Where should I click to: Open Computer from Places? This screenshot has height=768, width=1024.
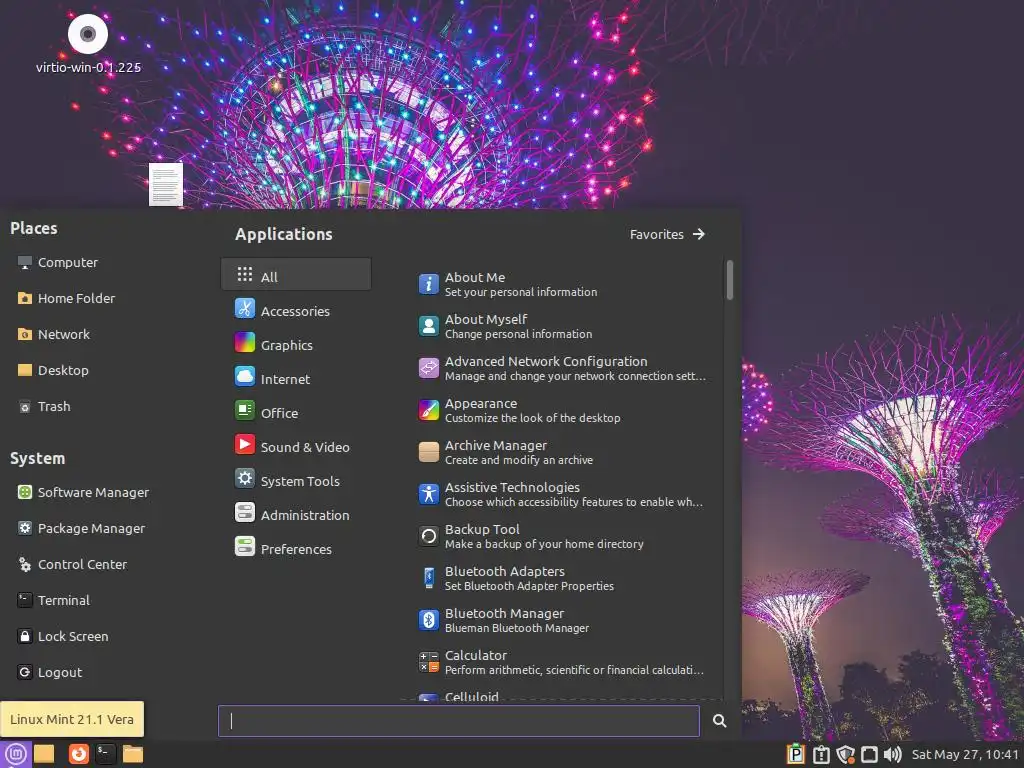57,263
